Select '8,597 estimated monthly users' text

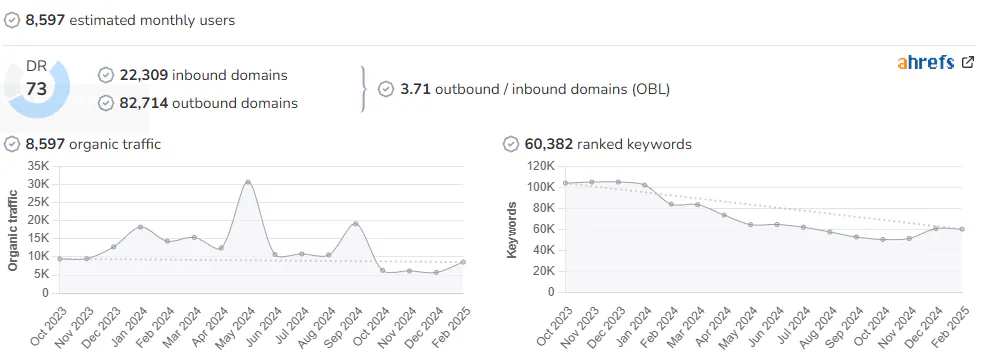130,20
